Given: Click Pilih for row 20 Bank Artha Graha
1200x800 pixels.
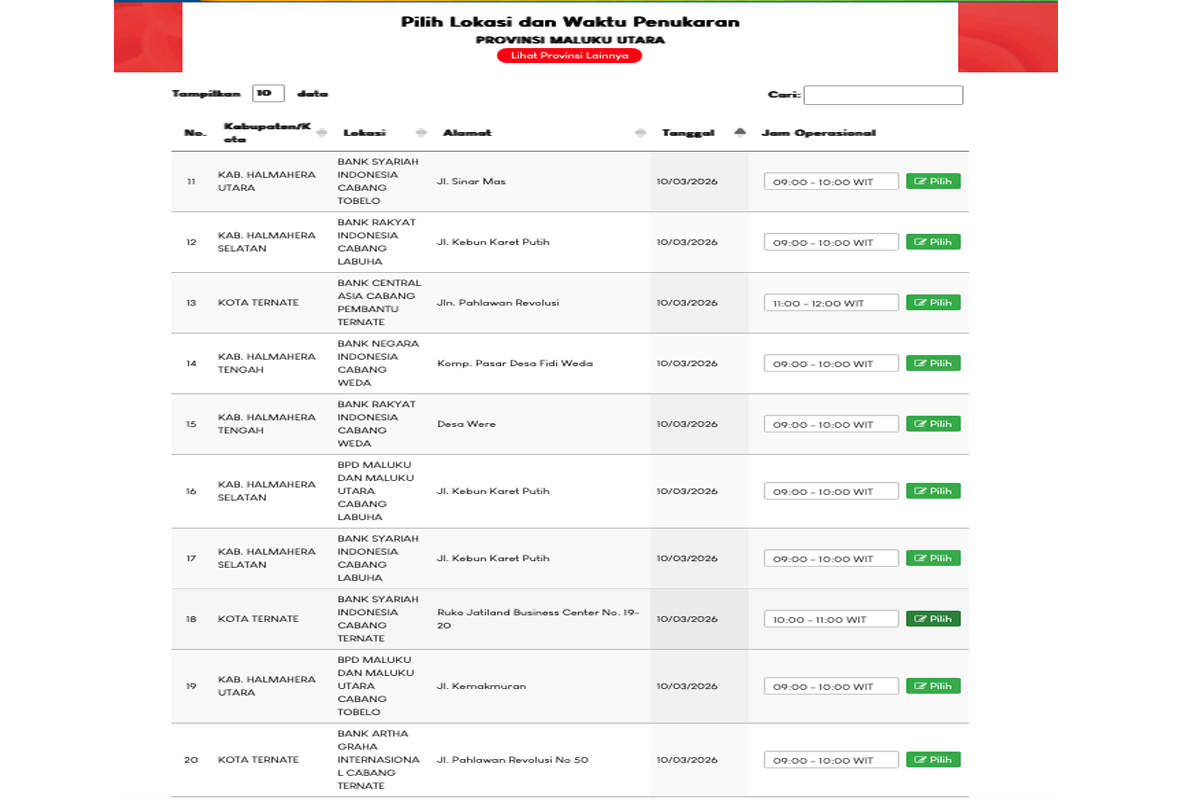Looking at the screenshot, I should point(933,760).
